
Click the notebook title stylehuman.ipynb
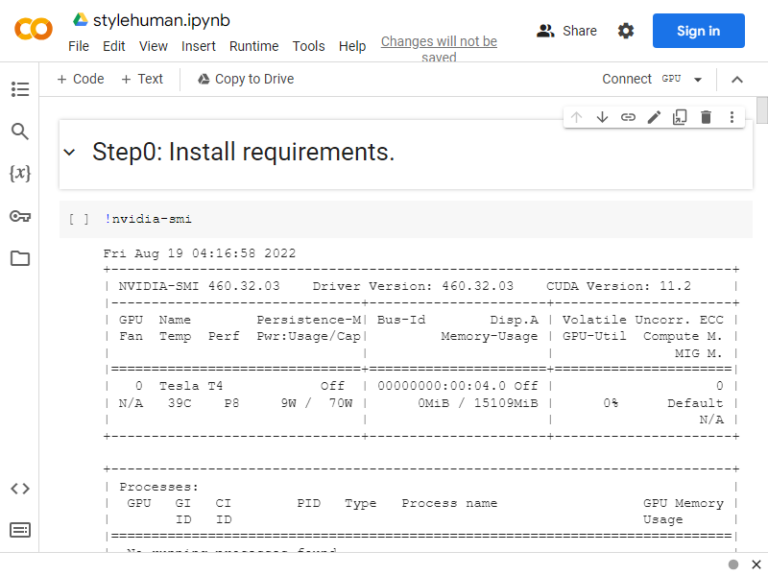(161, 20)
